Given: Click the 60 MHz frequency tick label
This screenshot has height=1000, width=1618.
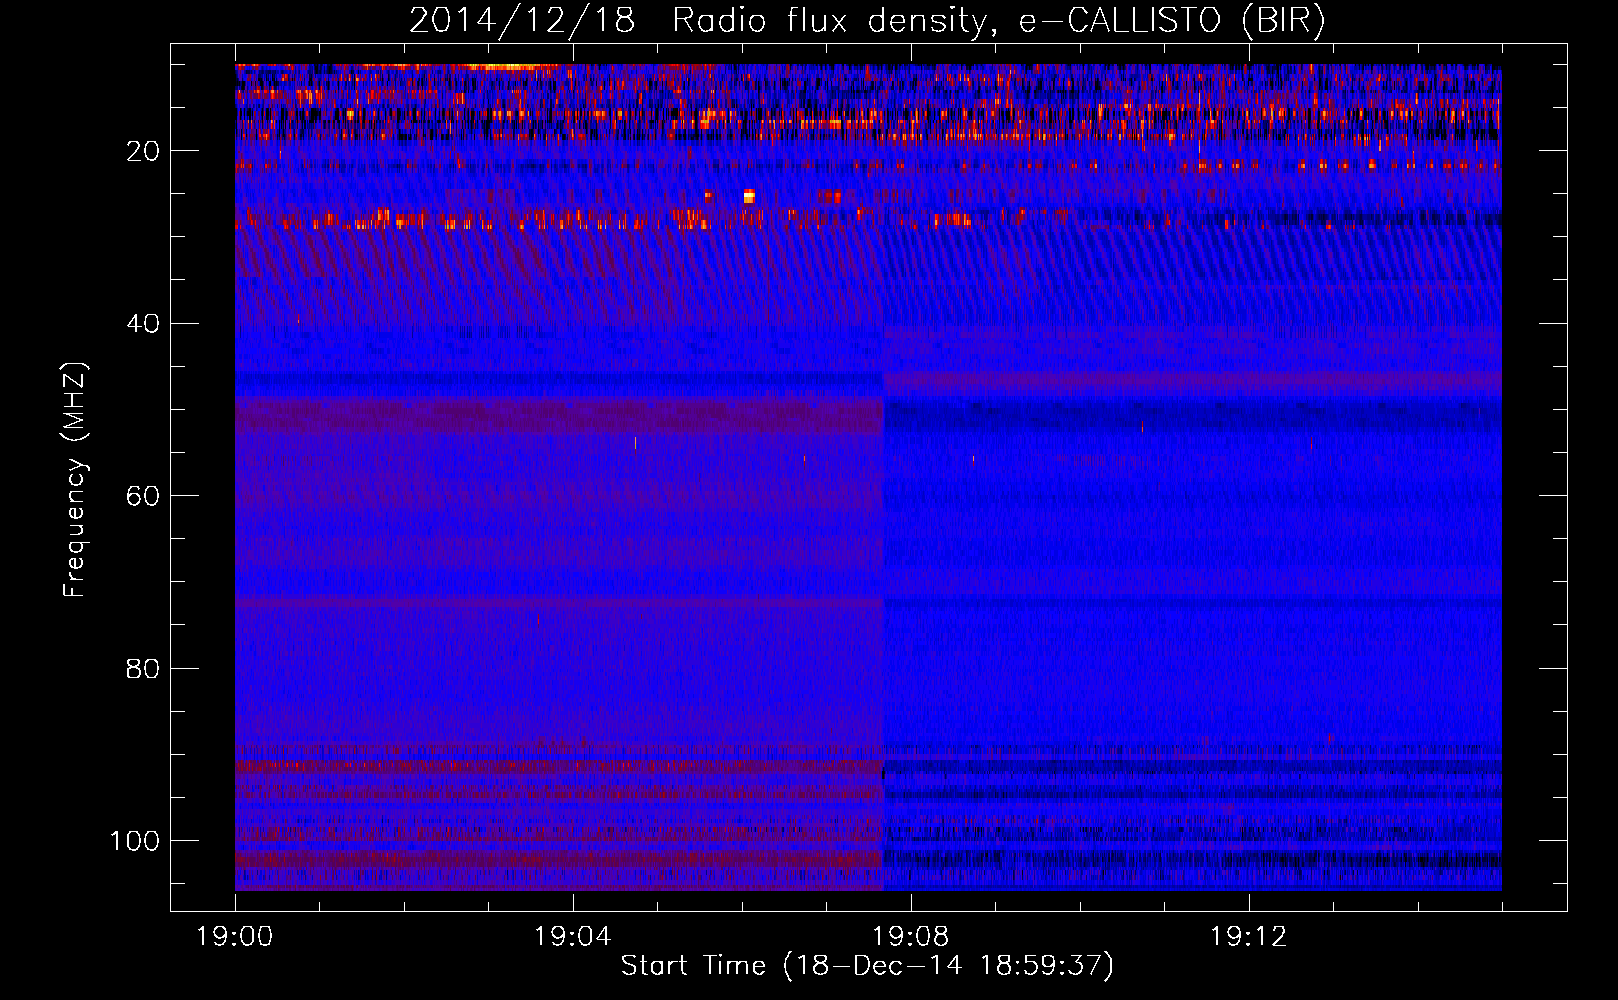Looking at the screenshot, I should pos(143,496).
